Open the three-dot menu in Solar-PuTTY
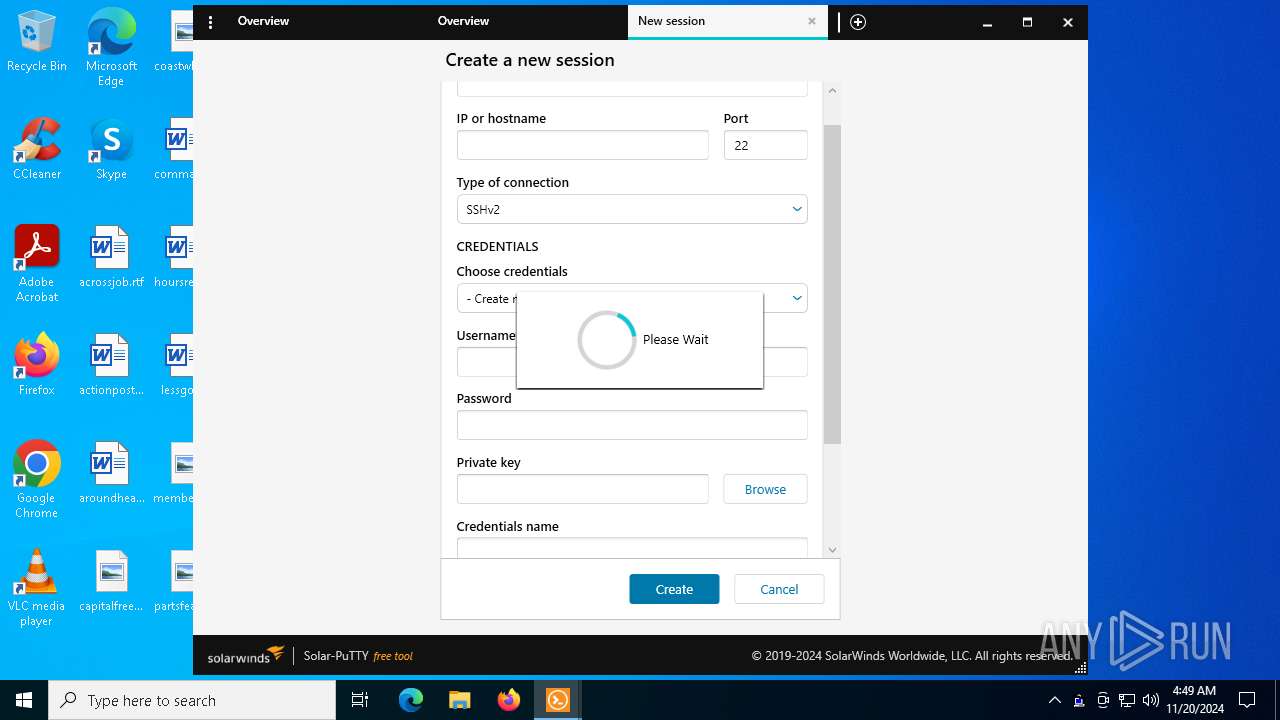Viewport: 1280px width, 720px height. click(210, 22)
